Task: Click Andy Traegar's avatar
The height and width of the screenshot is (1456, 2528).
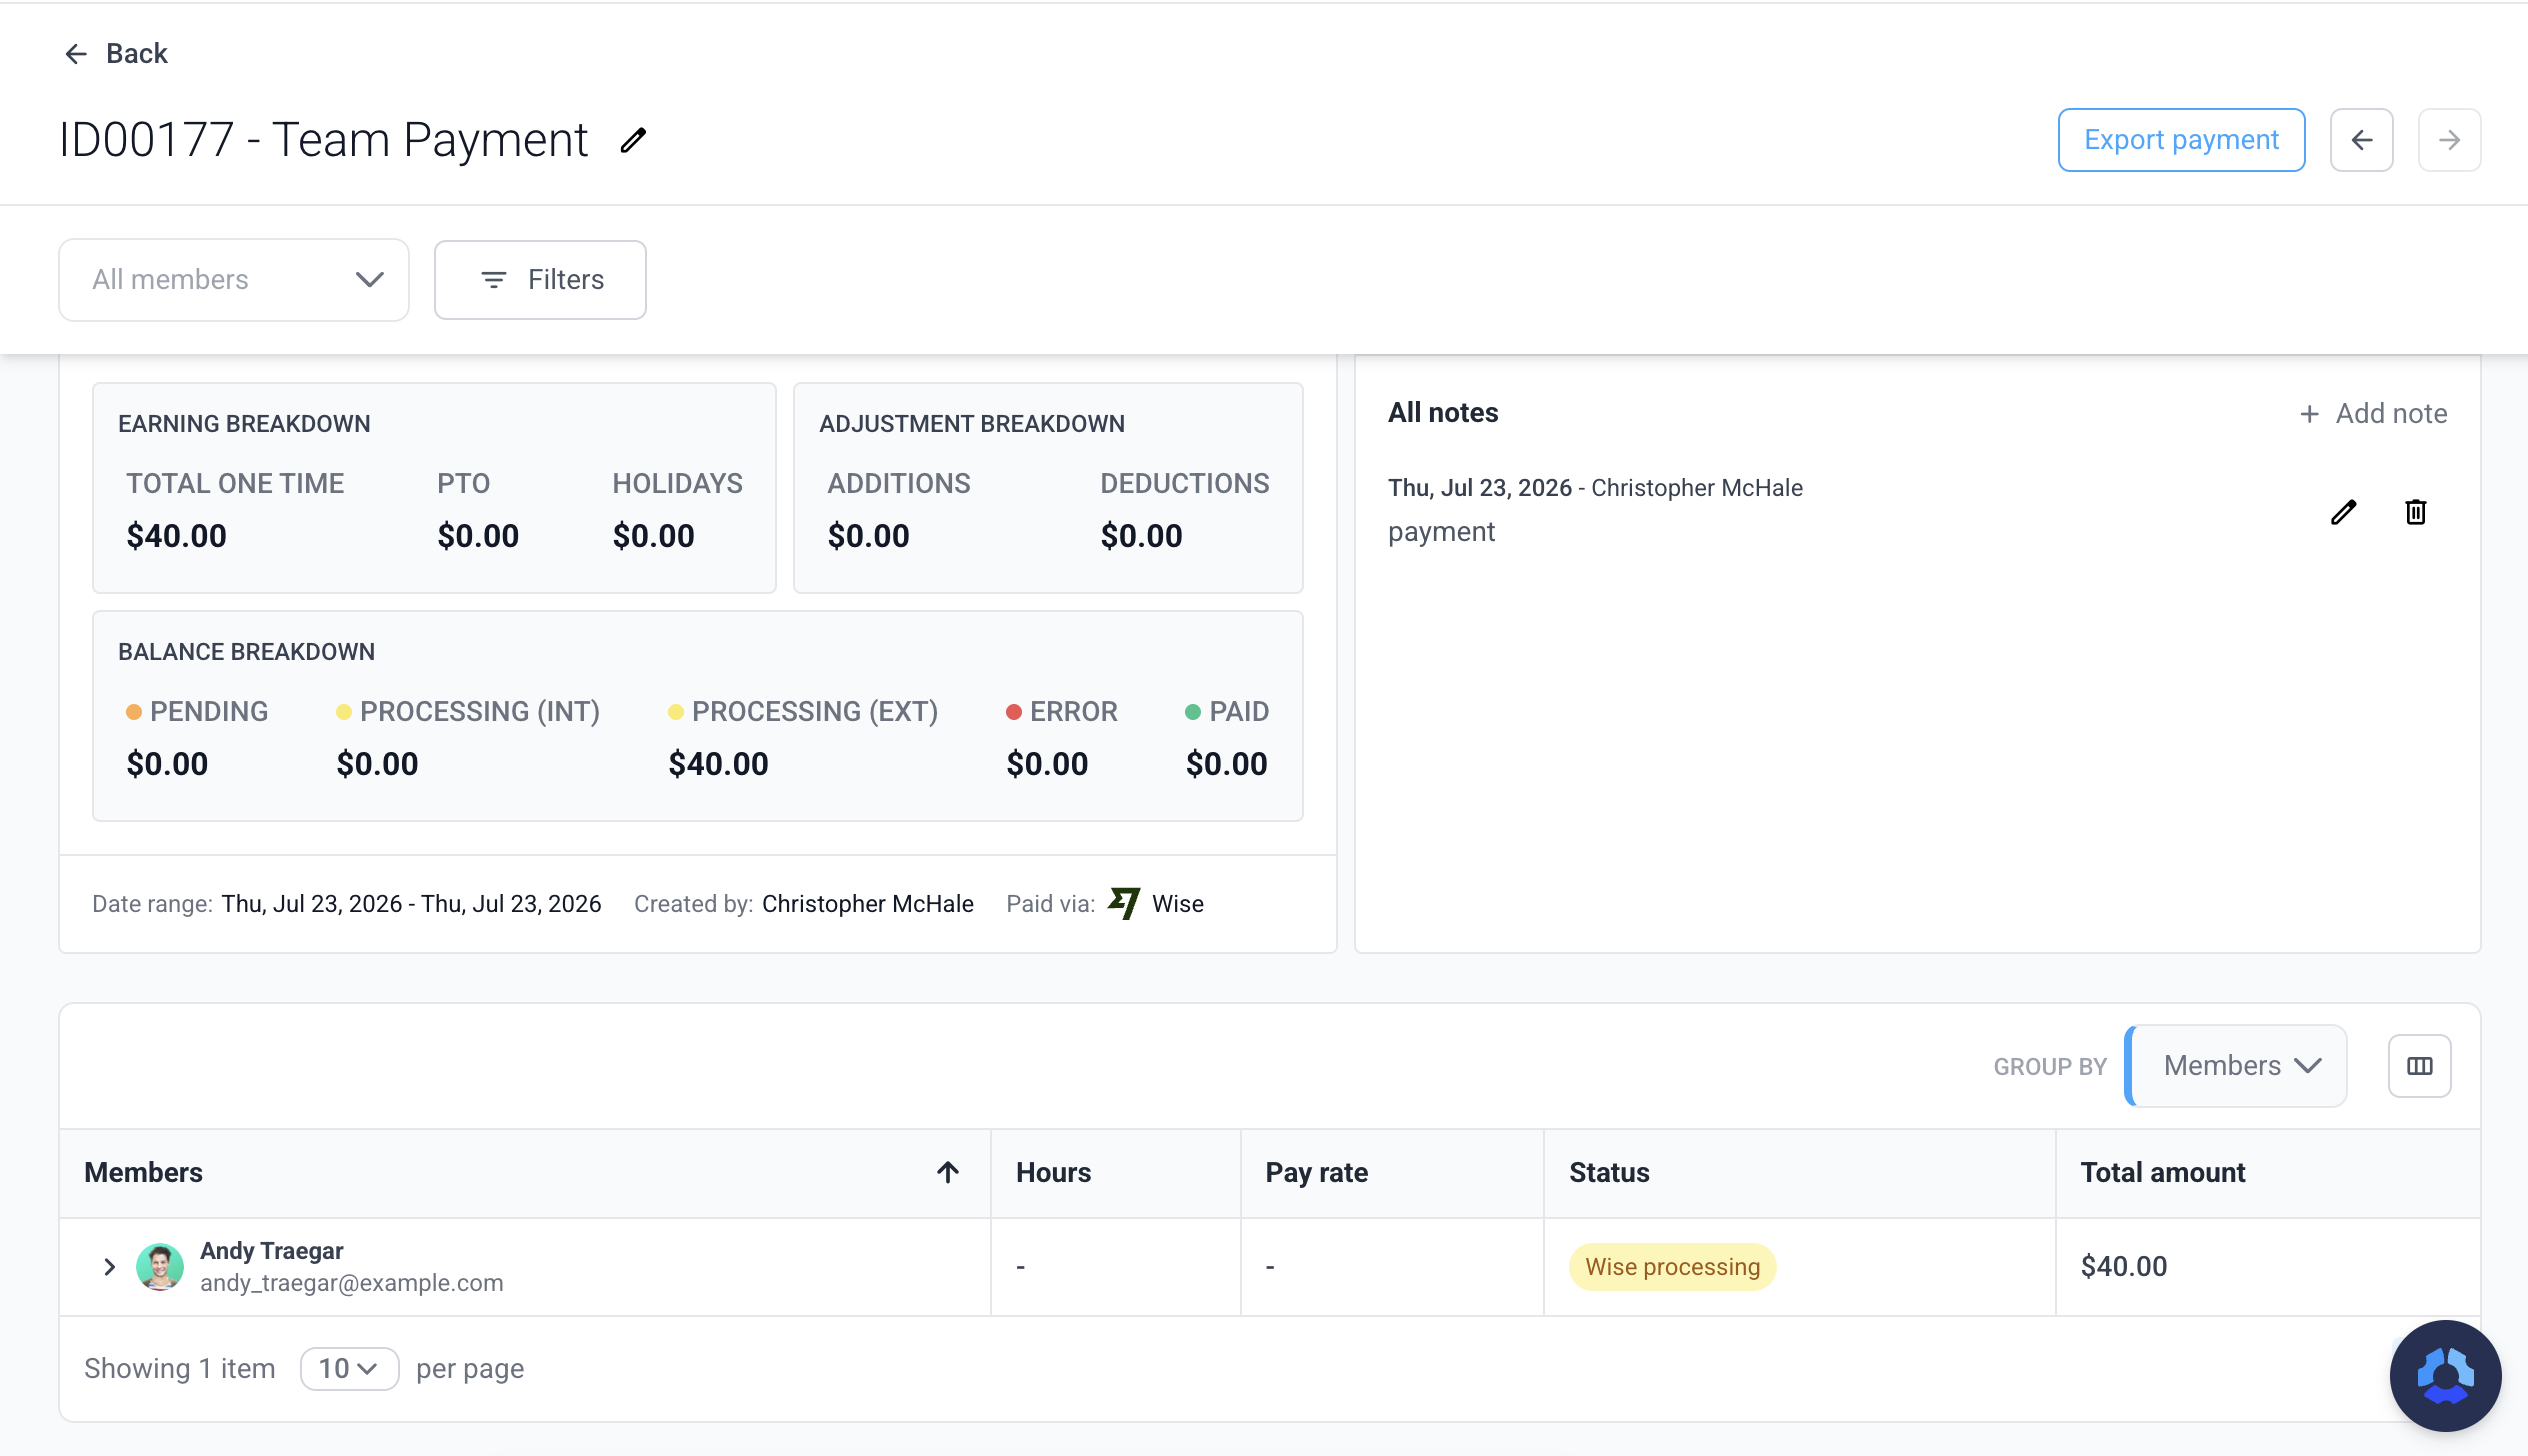Action: pyautogui.click(x=159, y=1267)
